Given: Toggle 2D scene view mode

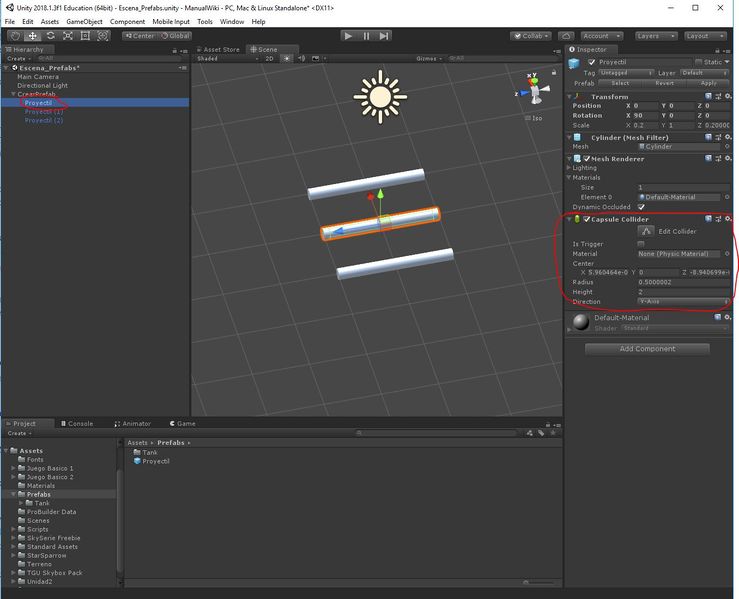Looking at the screenshot, I should pyautogui.click(x=269, y=58).
